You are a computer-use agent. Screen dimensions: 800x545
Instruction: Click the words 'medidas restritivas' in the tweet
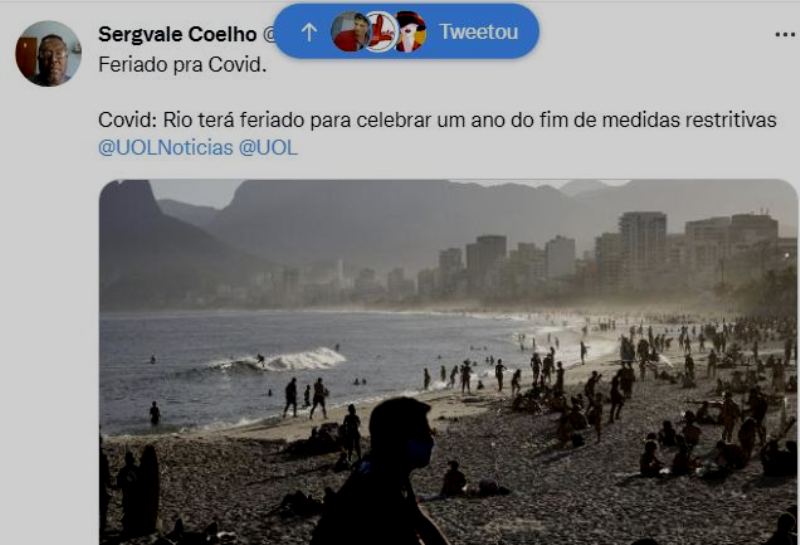[x=689, y=120]
